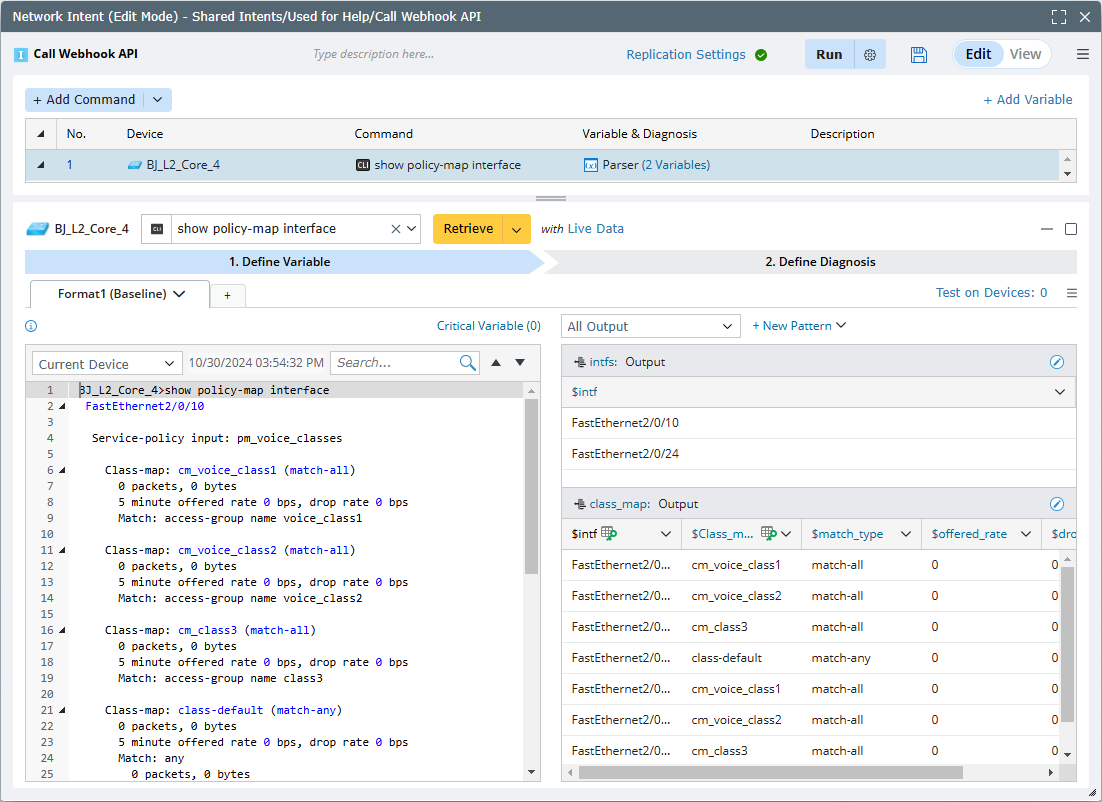This screenshot has width=1102, height=802.
Task: Edit the intfs output pencil icon
Action: click(x=1056, y=362)
